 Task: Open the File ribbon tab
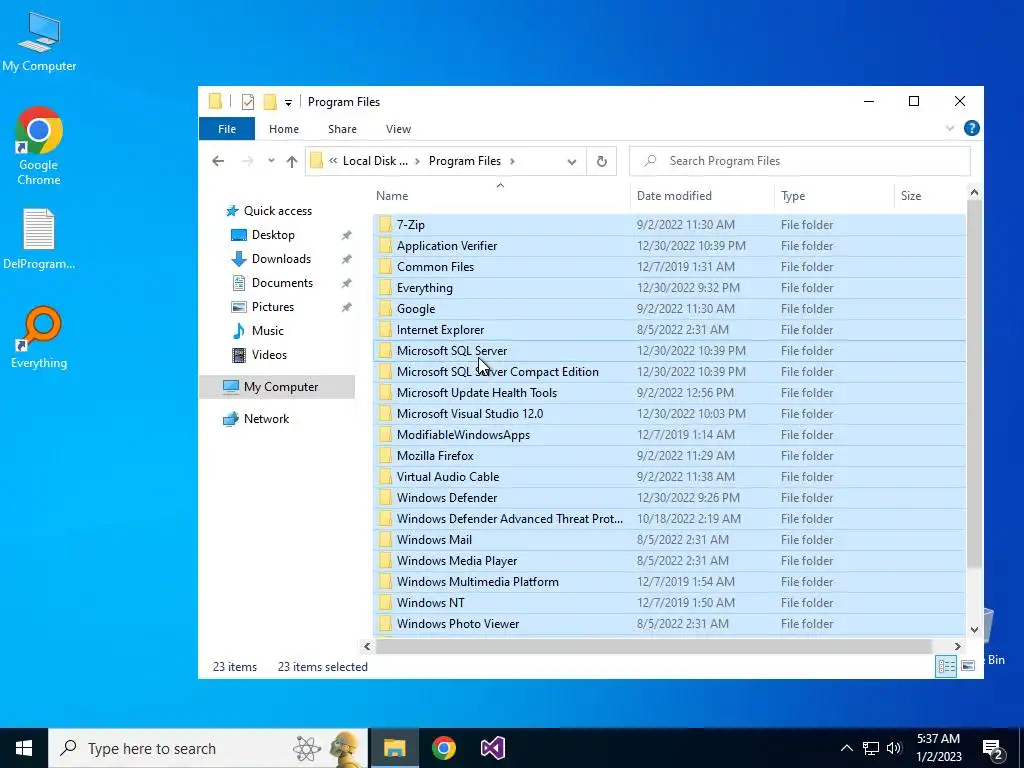click(227, 129)
